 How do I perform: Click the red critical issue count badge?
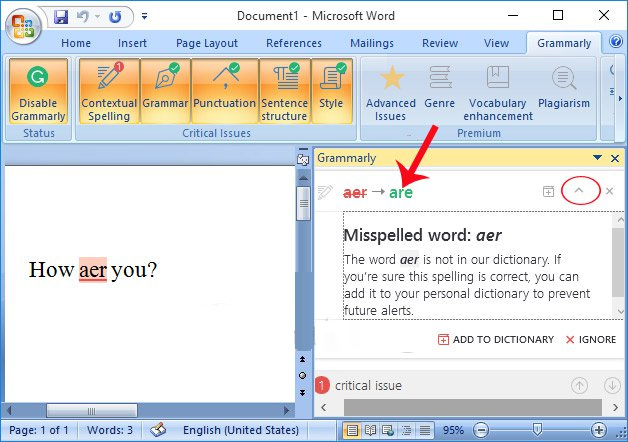[x=322, y=386]
